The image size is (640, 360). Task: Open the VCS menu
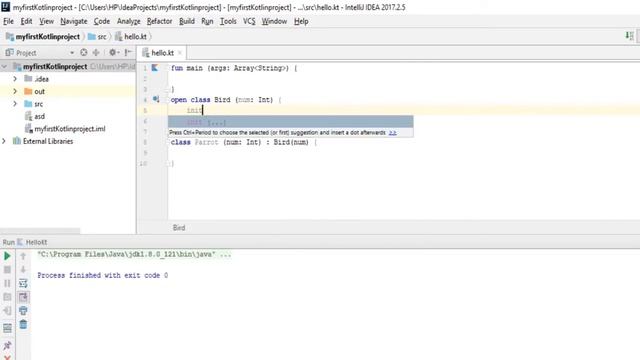pyautogui.click(x=249, y=21)
